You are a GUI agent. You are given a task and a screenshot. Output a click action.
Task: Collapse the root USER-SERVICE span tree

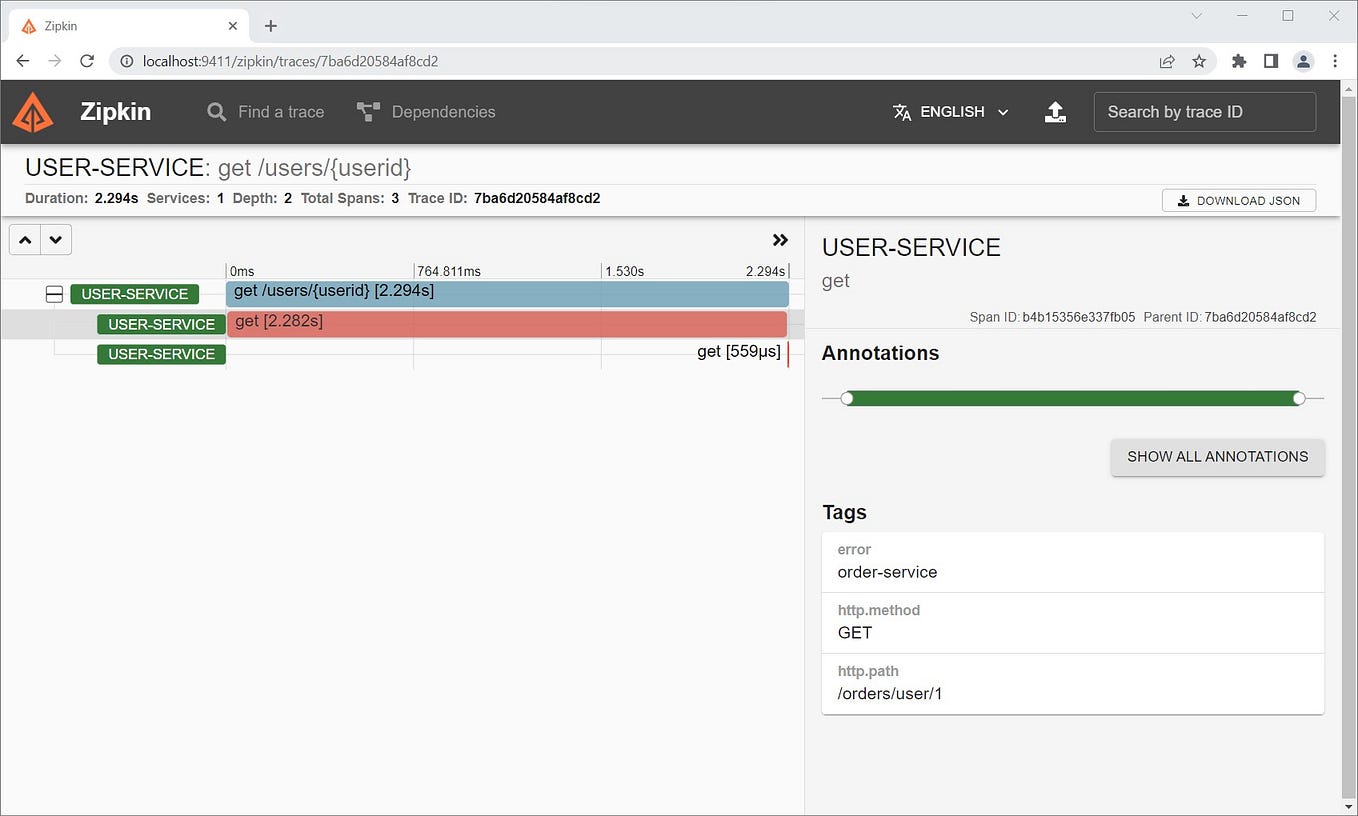coord(54,293)
